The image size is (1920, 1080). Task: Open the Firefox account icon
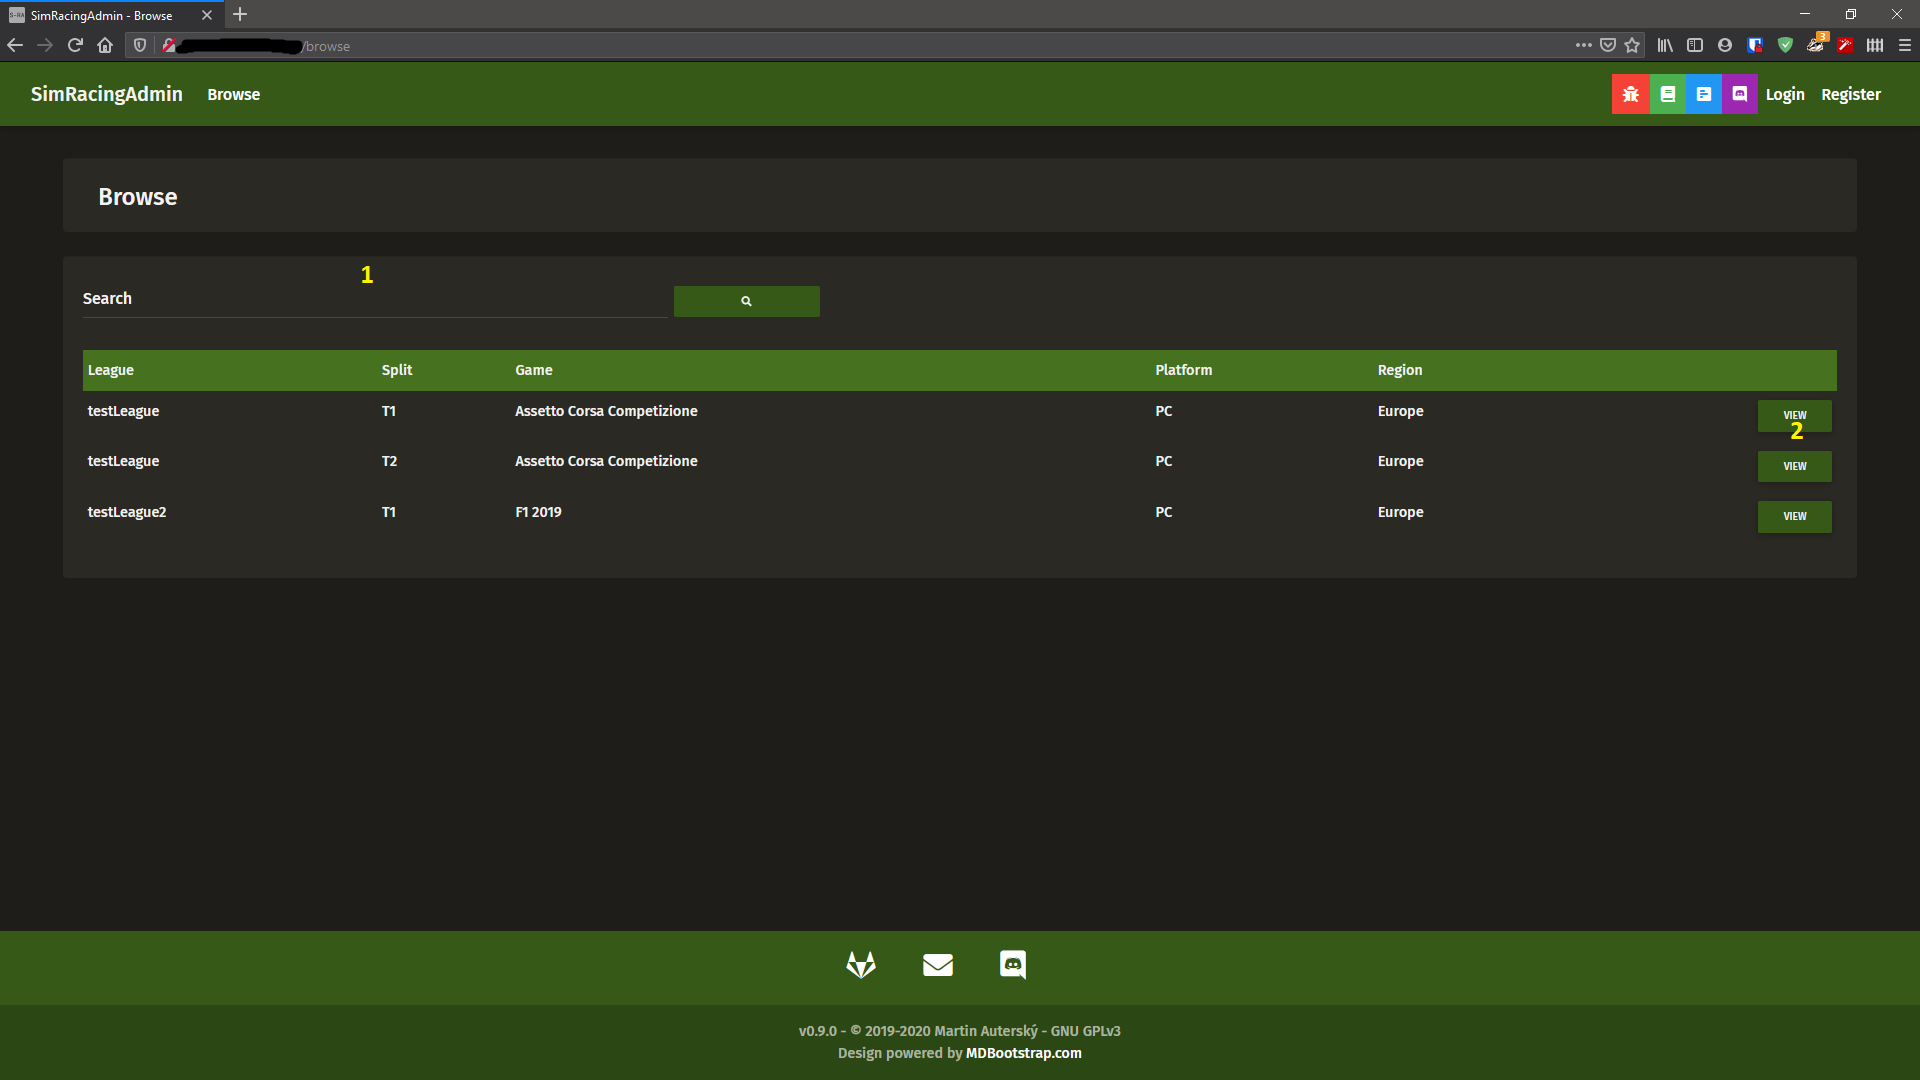[1725, 45]
